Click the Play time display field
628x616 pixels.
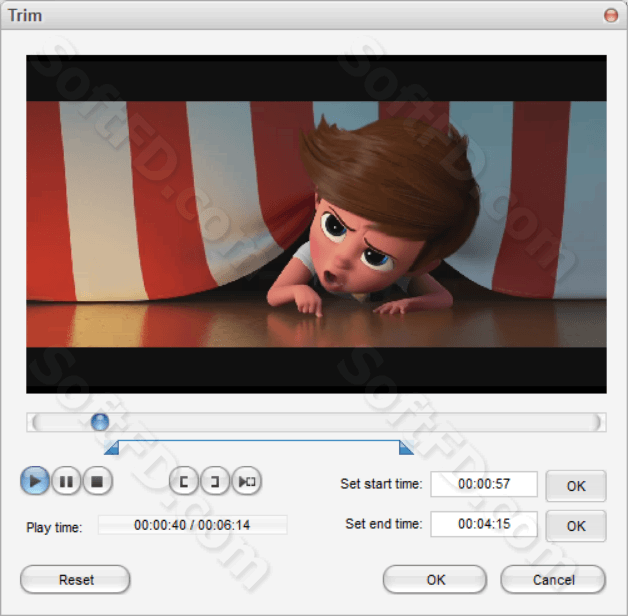tap(193, 525)
